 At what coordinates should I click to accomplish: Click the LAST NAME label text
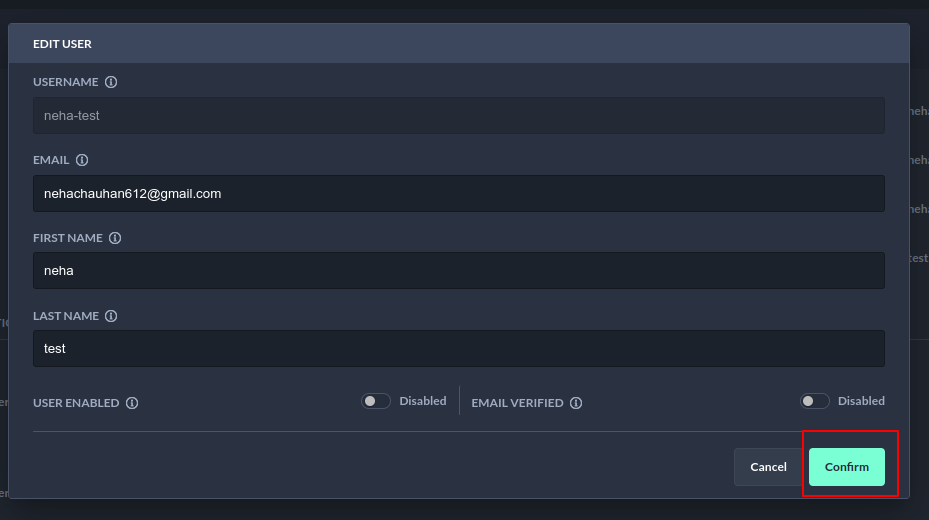[66, 316]
